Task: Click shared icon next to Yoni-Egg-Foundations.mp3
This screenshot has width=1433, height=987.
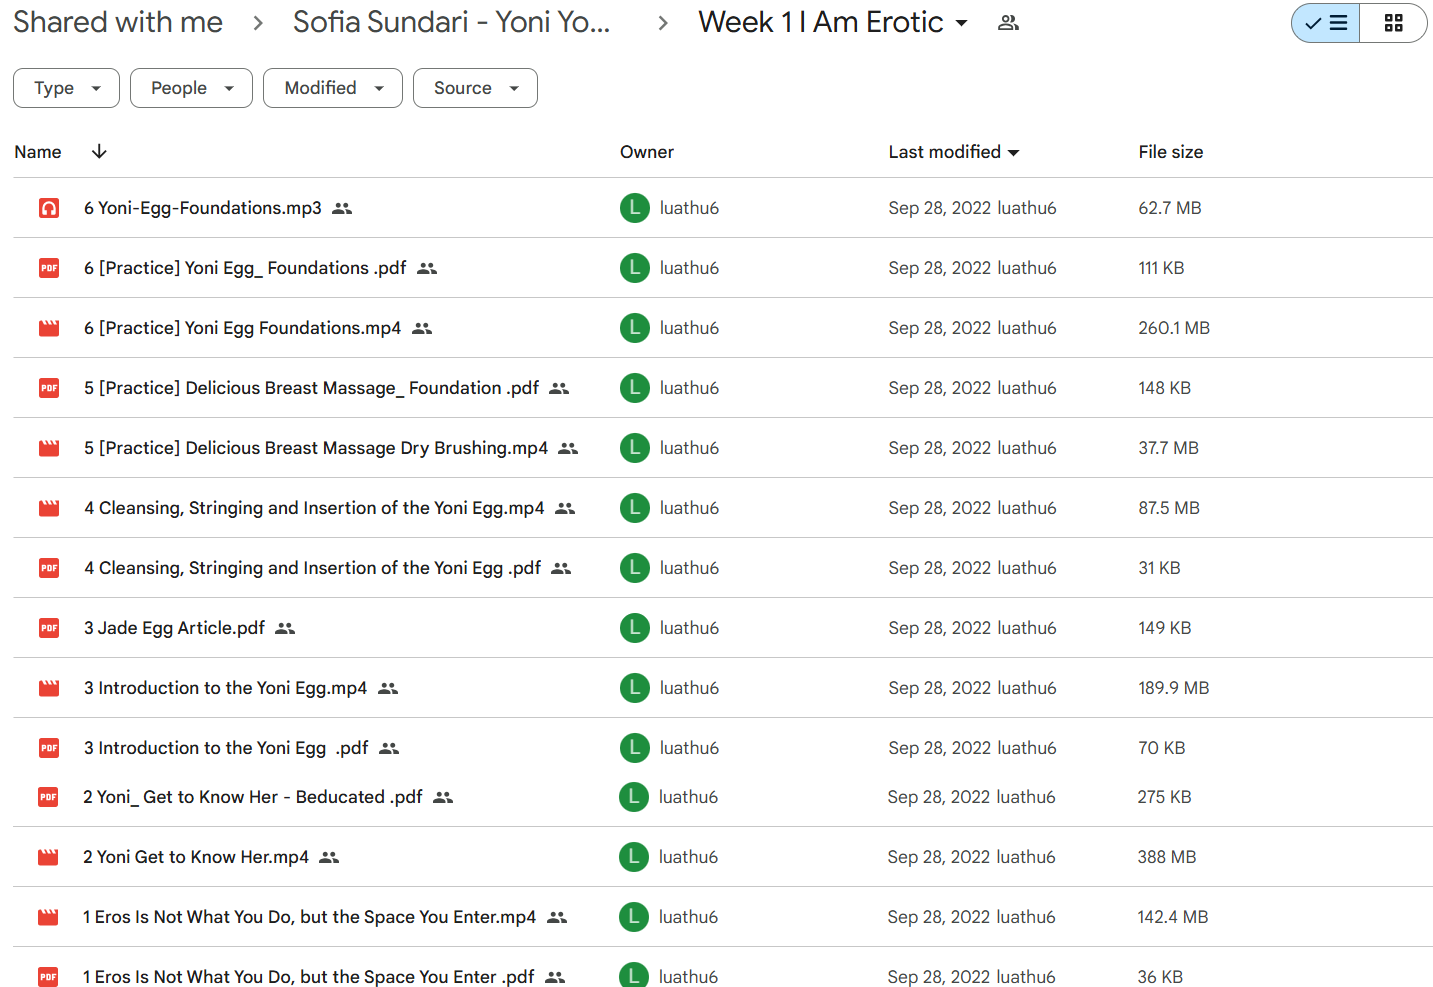Action: [x=342, y=208]
